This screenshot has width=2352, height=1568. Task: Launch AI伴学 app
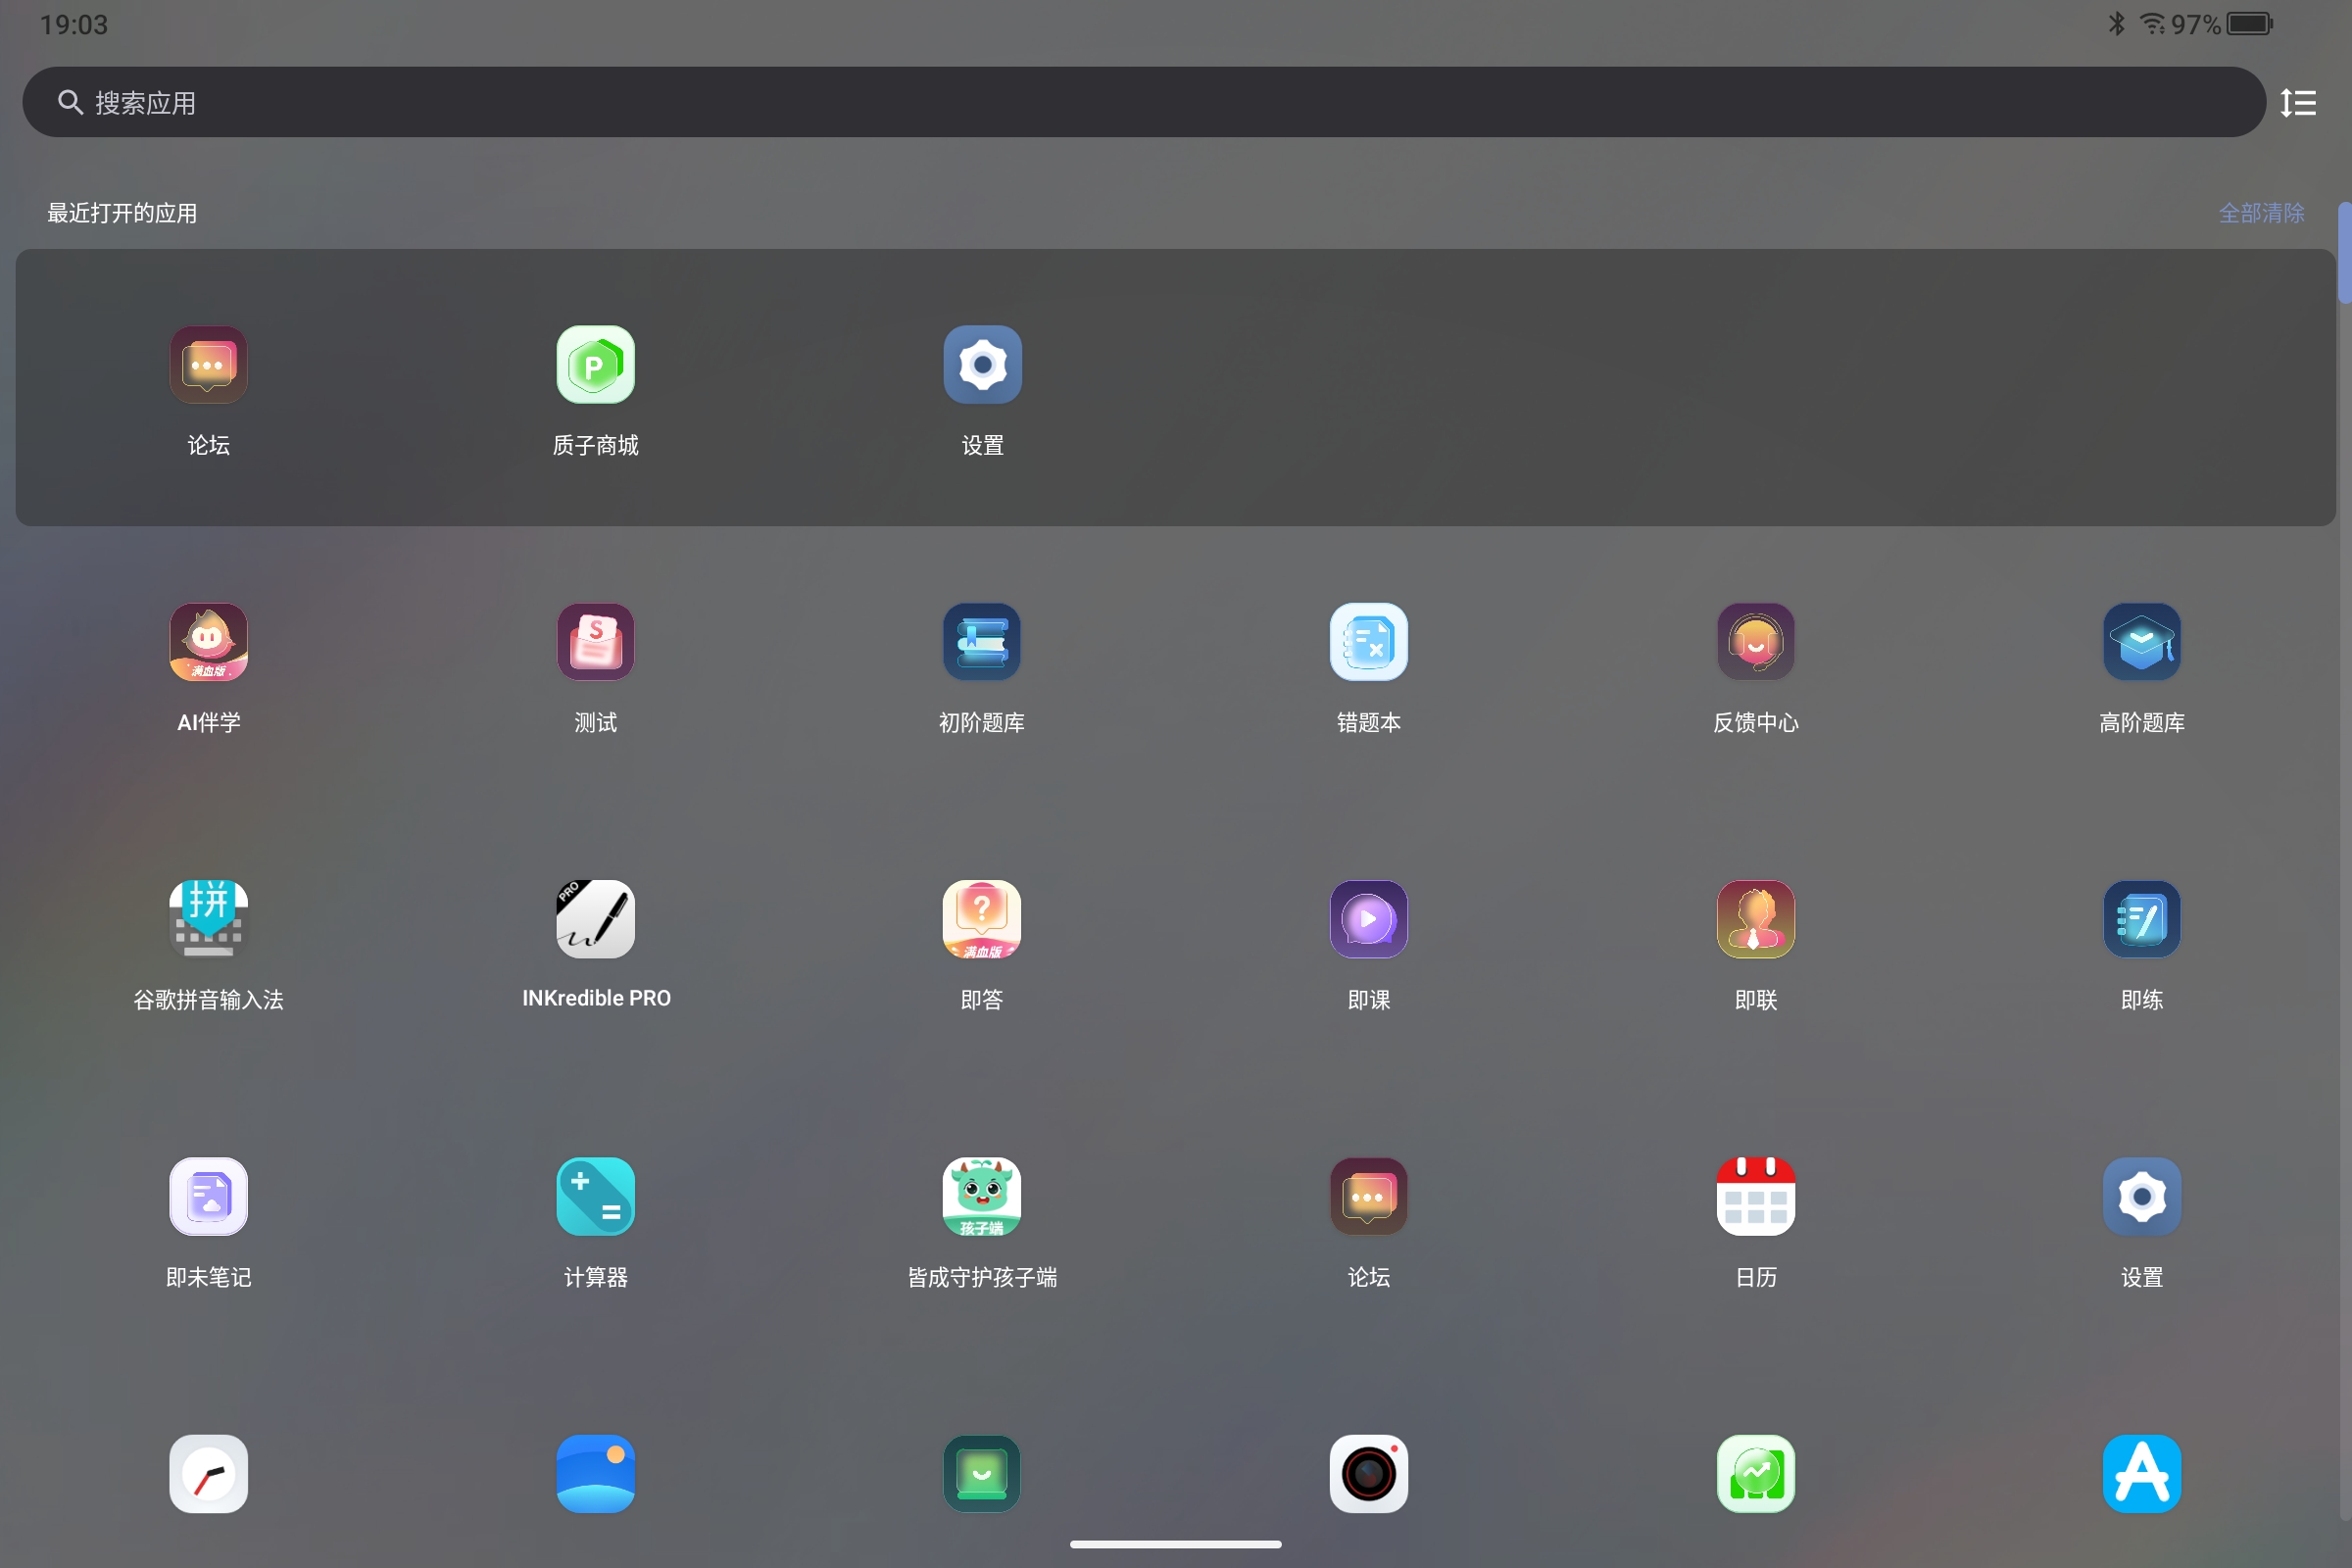[208, 642]
